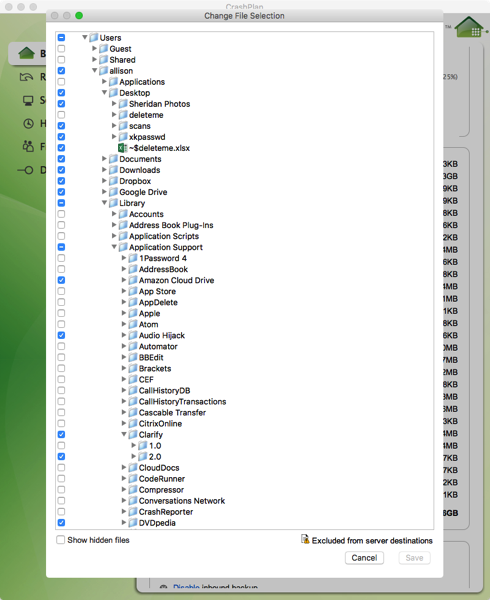Collapse the Users folder tree
490x600 pixels.
click(85, 38)
